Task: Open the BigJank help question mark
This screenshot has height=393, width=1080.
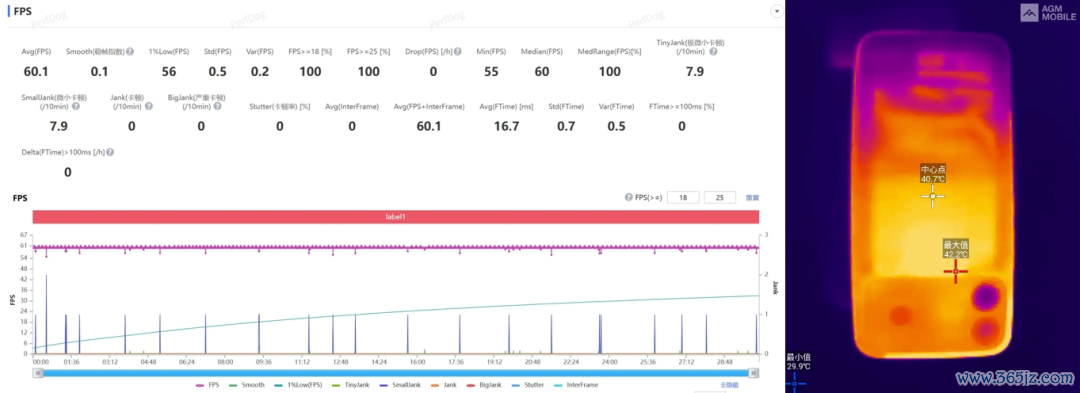Action: [x=218, y=107]
